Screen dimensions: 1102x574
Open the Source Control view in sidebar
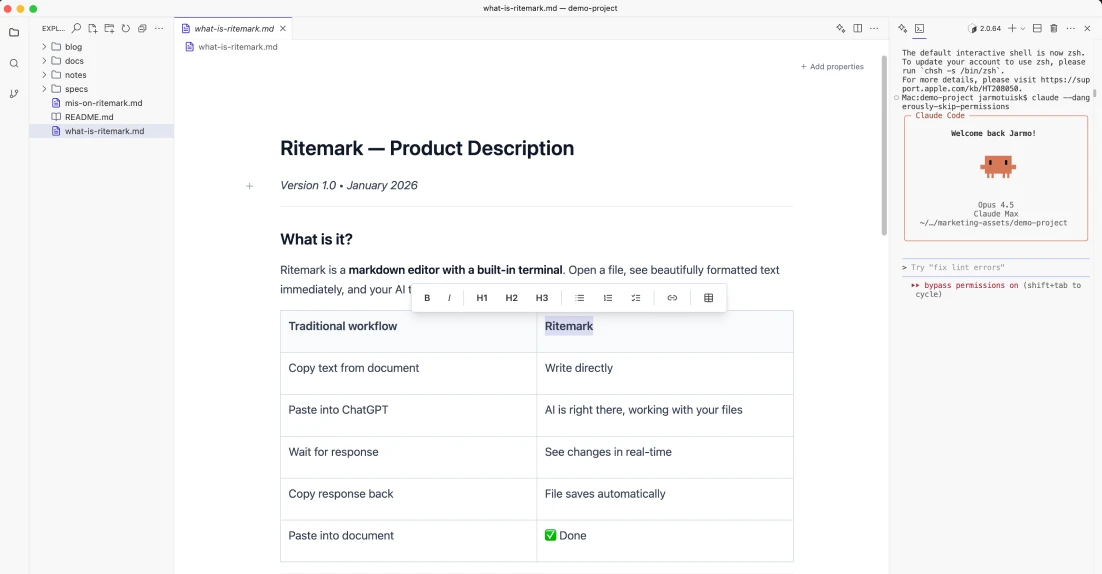pos(14,94)
